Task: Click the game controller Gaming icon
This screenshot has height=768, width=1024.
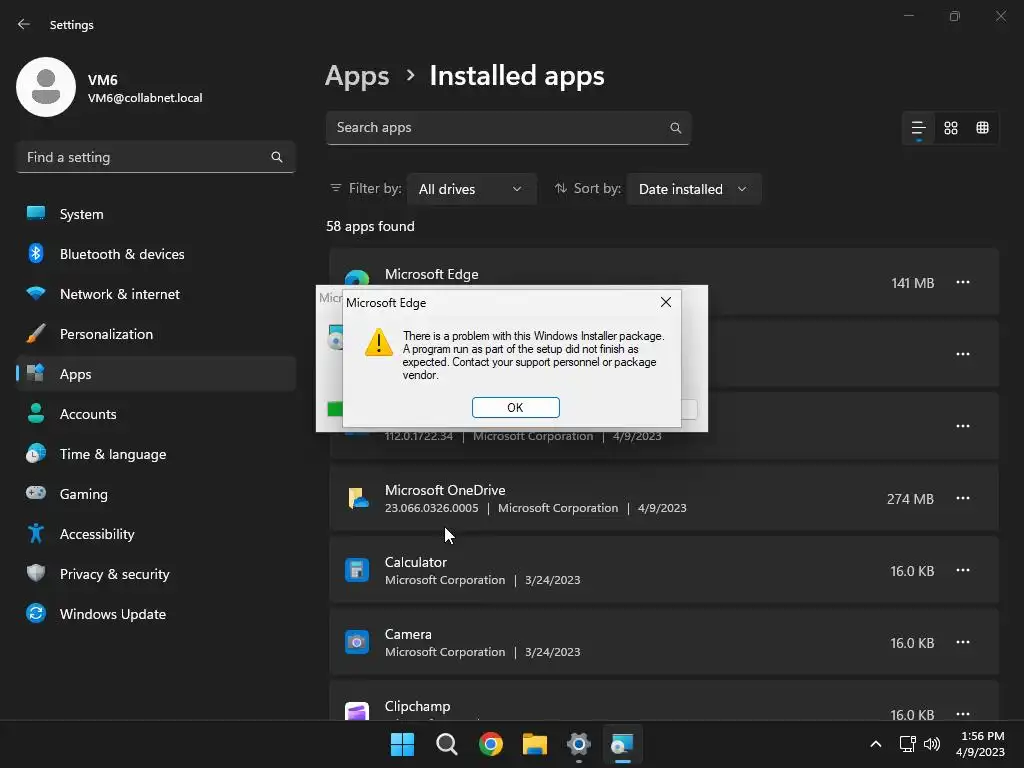Action: click(36, 492)
